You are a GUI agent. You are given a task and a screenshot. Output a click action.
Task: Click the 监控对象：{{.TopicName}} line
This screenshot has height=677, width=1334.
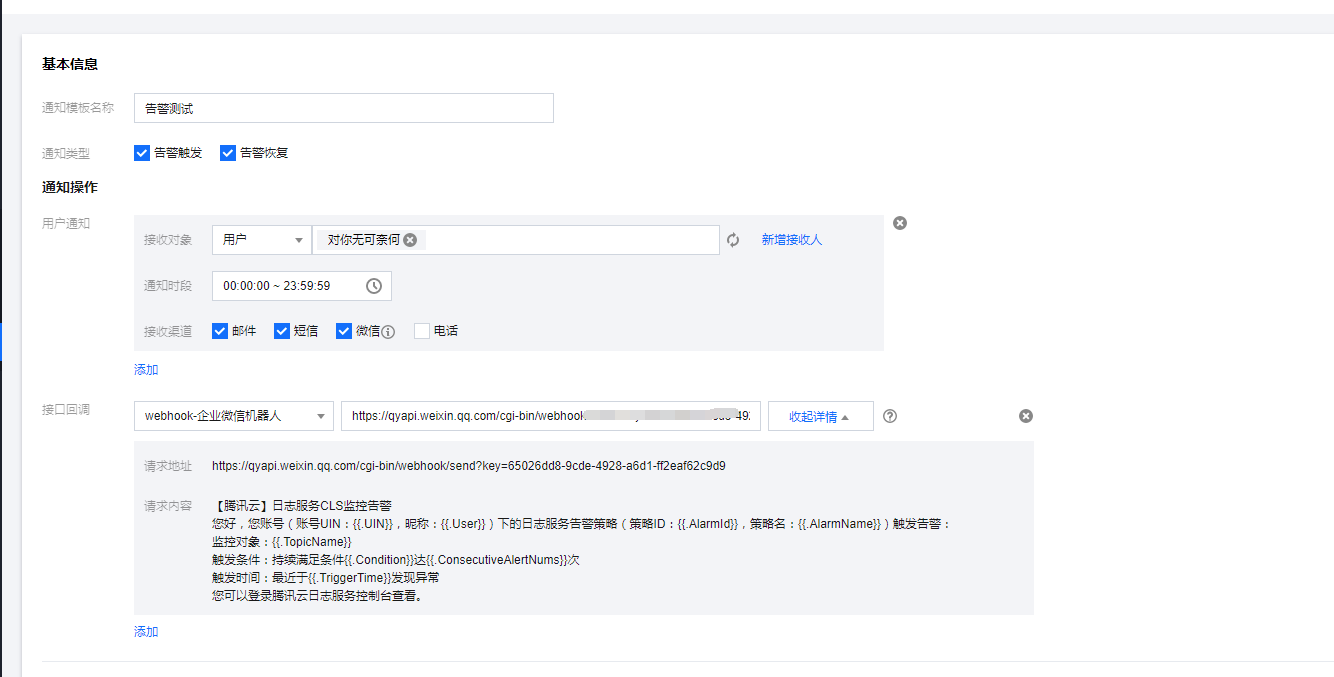(282, 542)
